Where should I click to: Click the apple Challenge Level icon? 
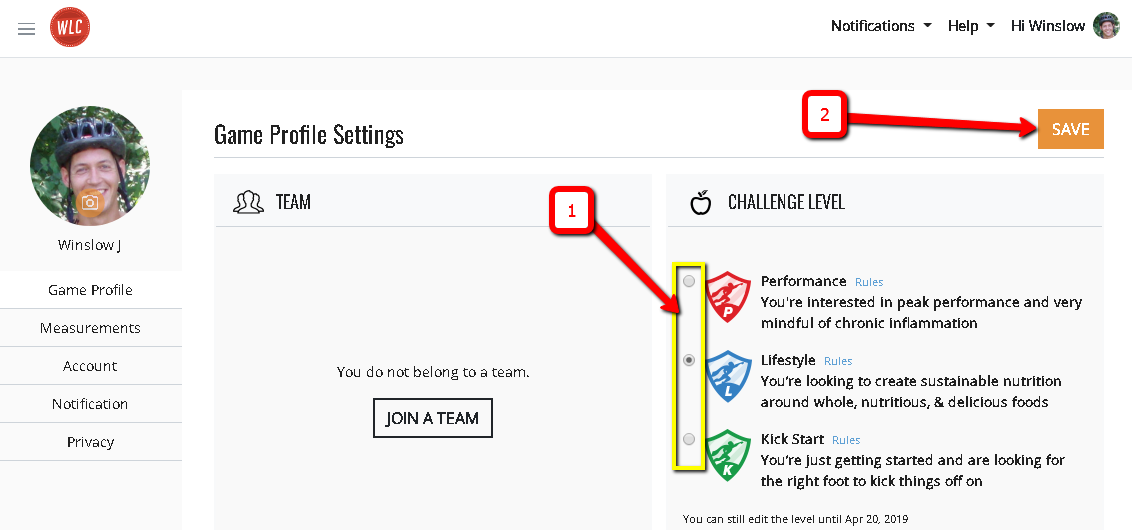tap(700, 202)
